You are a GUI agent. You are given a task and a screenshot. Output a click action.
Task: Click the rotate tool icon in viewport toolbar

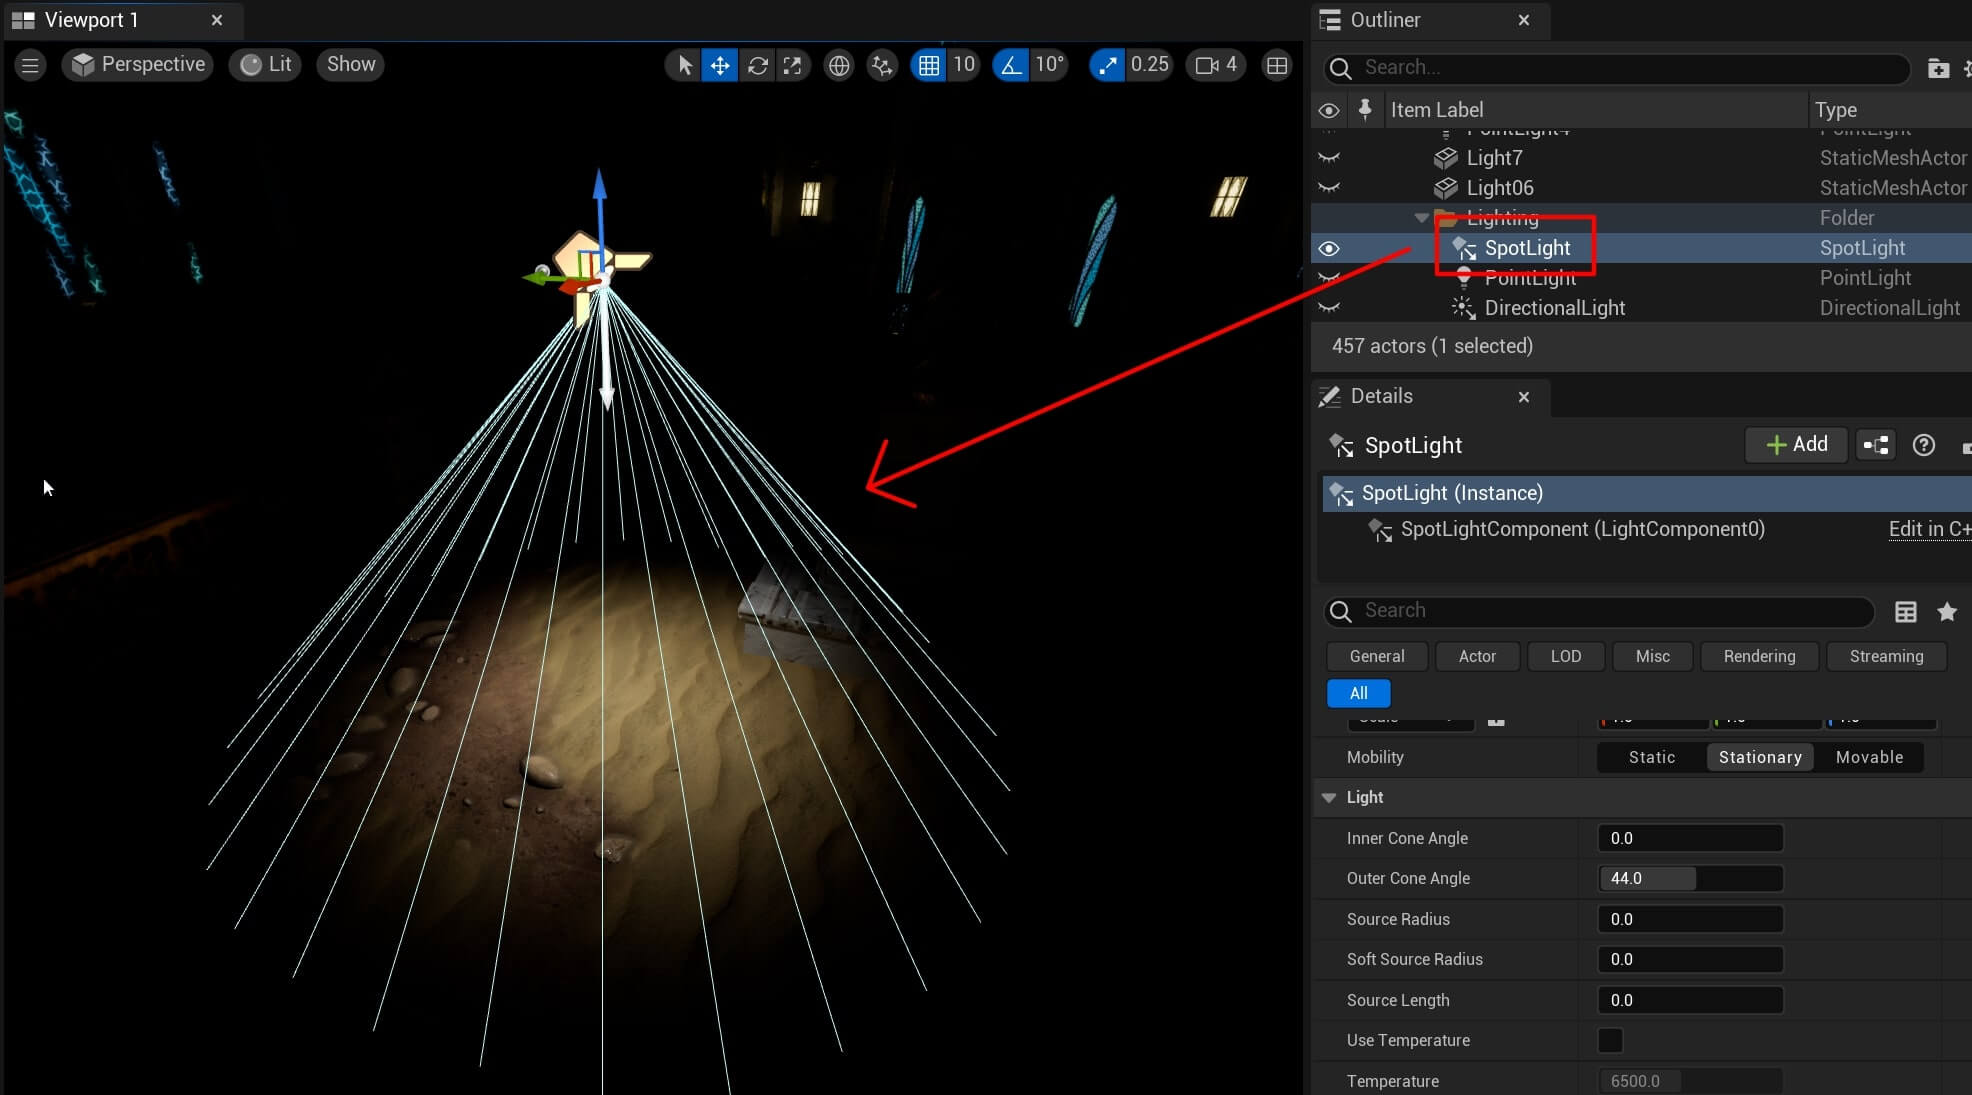click(756, 63)
